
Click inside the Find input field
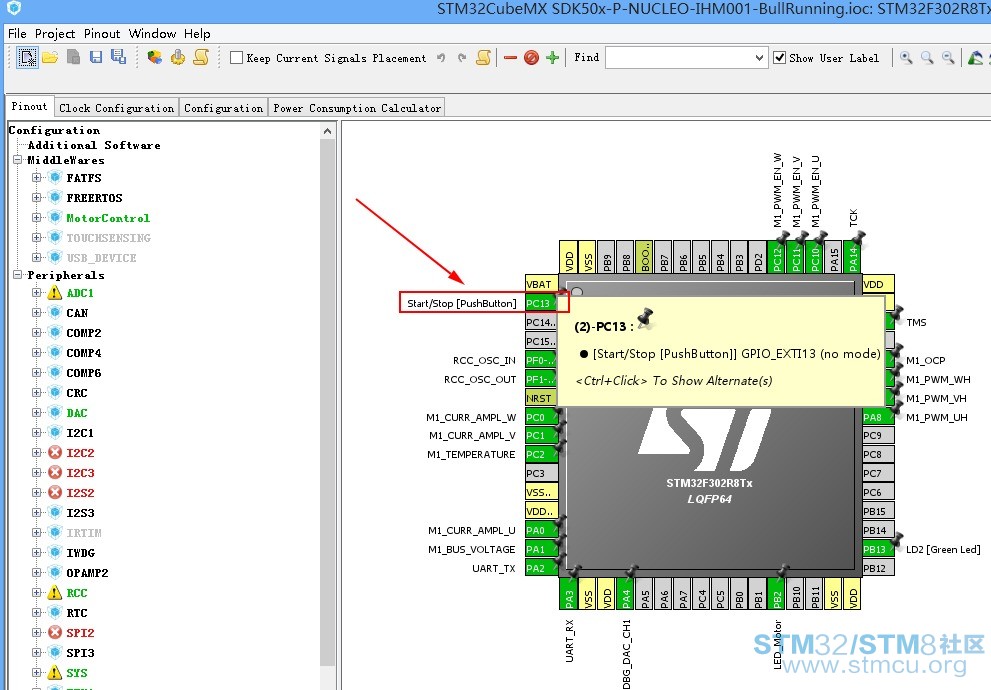coord(679,58)
